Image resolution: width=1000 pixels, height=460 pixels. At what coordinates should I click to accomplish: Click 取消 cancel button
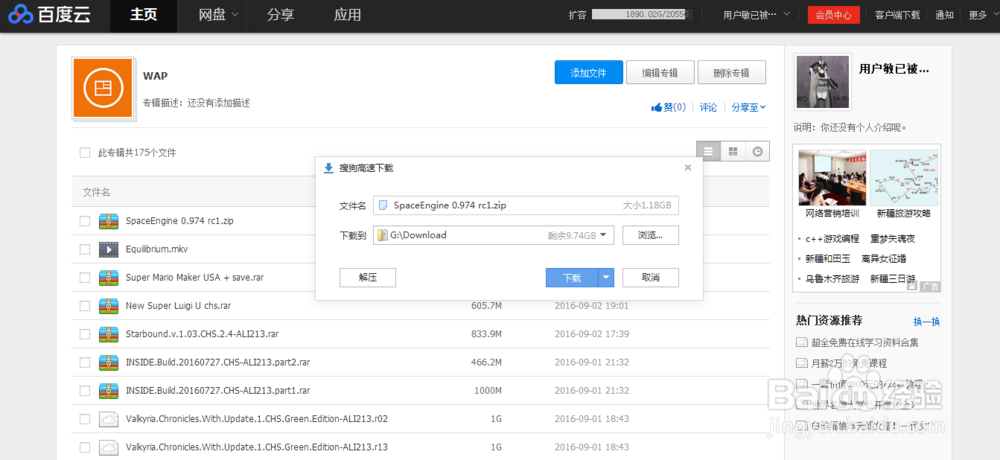pyautogui.click(x=651, y=278)
